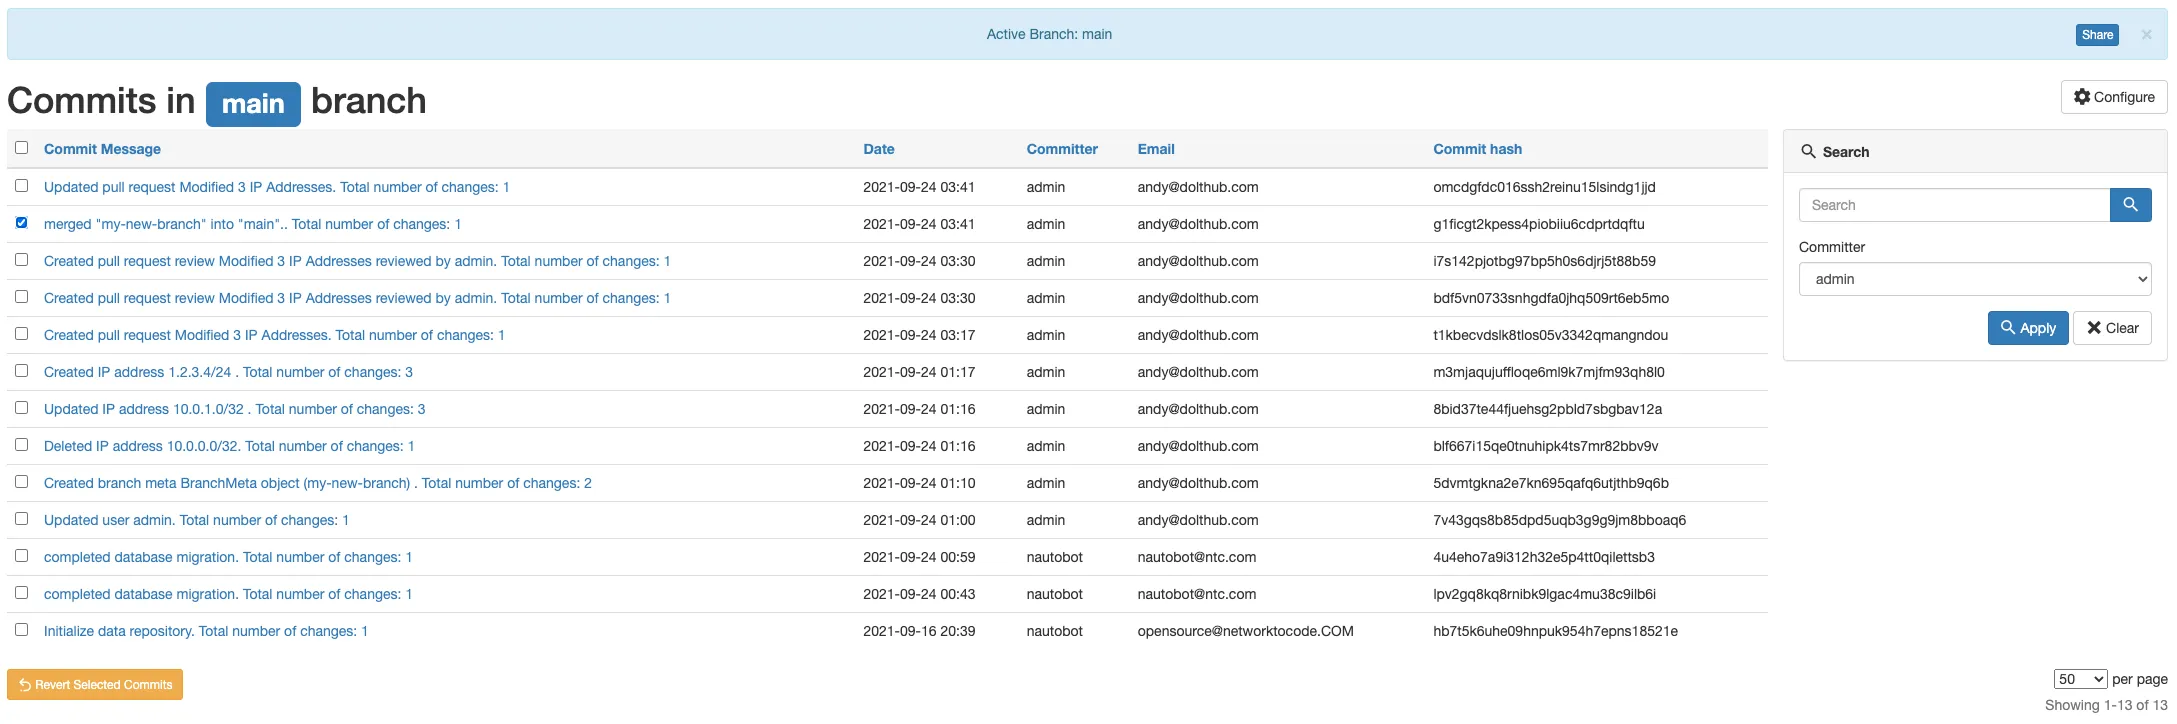Open the Committer dropdown showing admin
The width and height of the screenshot is (2177, 724).
1974,279
